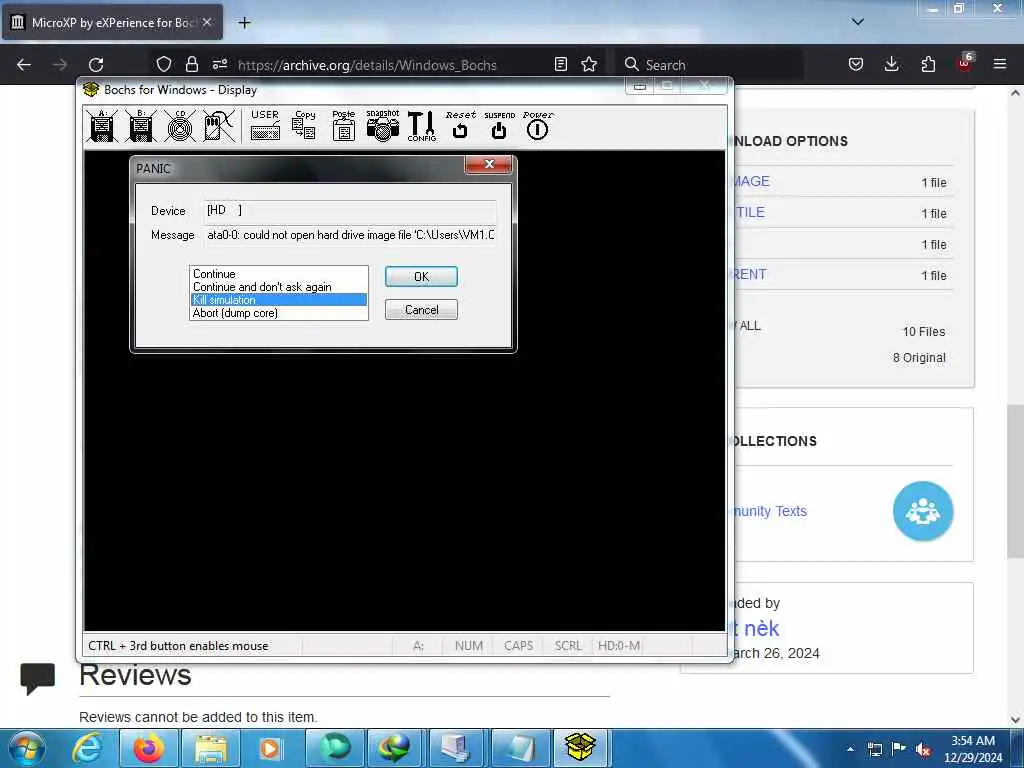The width and height of the screenshot is (1024, 768).
Task: Go back in Firefox
Action: coord(24,64)
